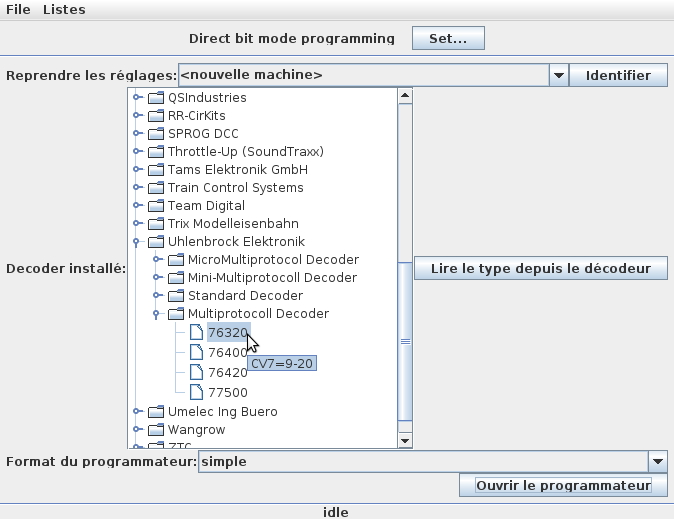Click the SPROG DCC folder icon
The width and height of the screenshot is (674, 519).
[156, 134]
